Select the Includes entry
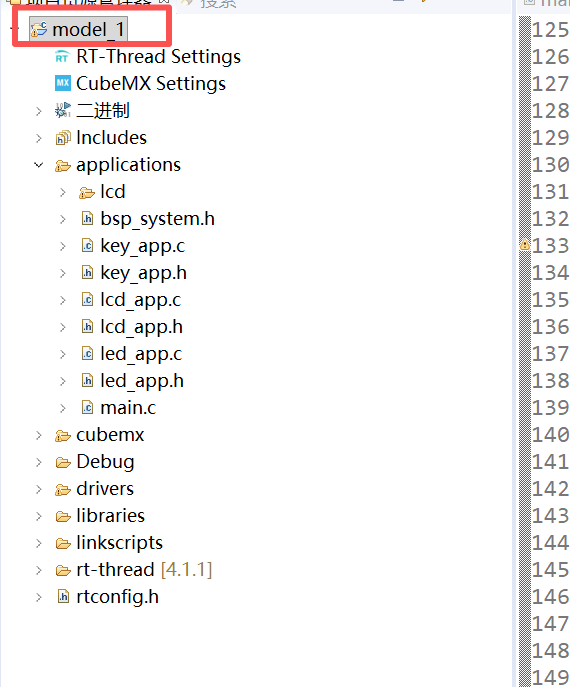This screenshot has width=570, height=687. pos(111,138)
